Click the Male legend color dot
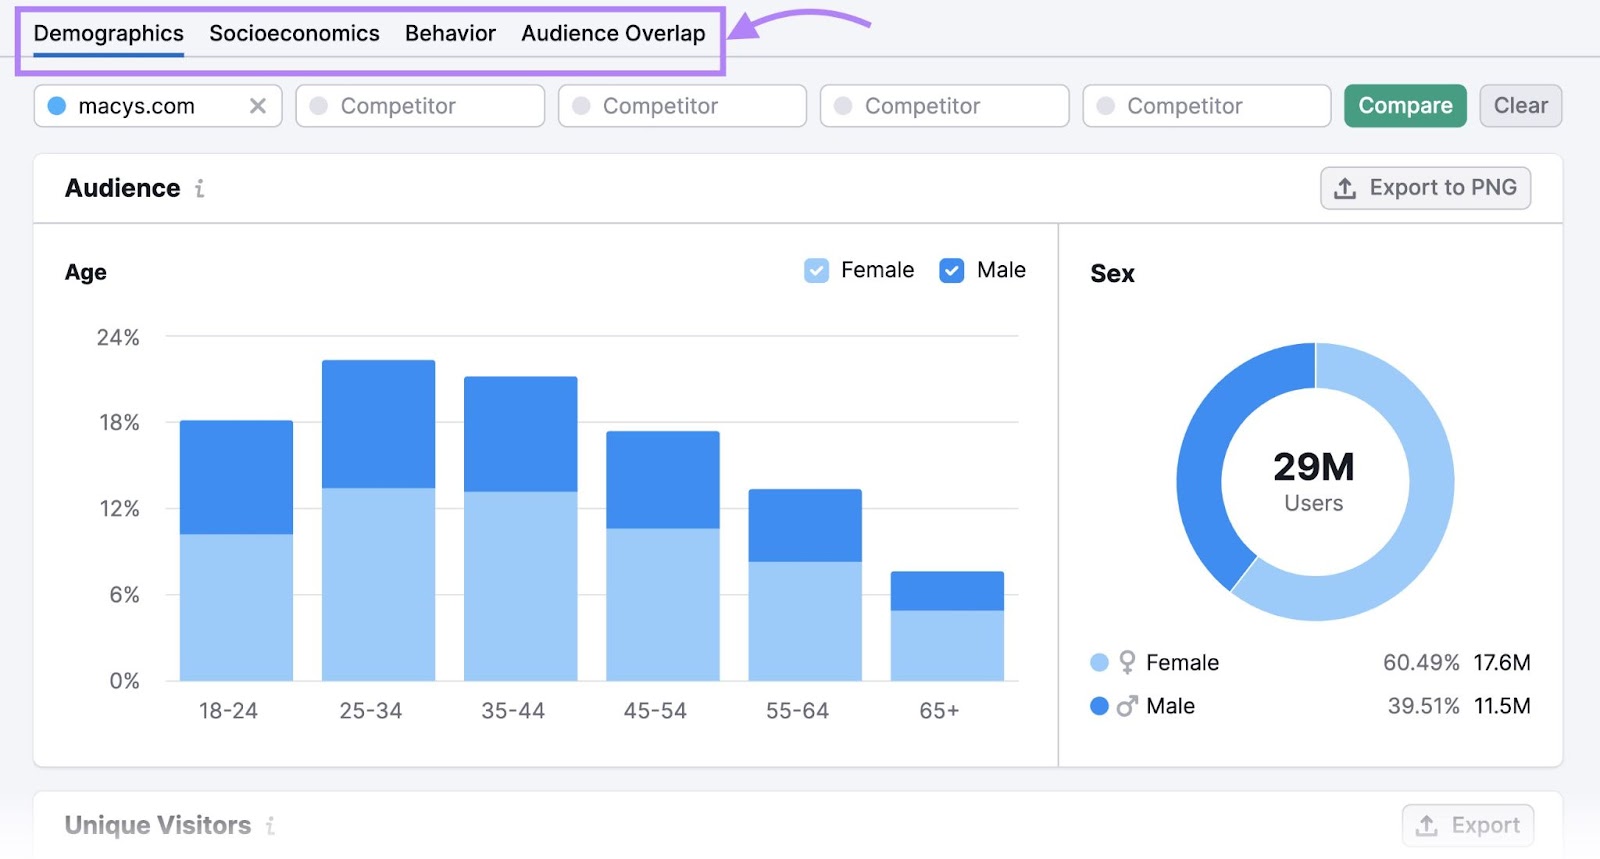The height and width of the screenshot is (859, 1600). (x=1099, y=706)
